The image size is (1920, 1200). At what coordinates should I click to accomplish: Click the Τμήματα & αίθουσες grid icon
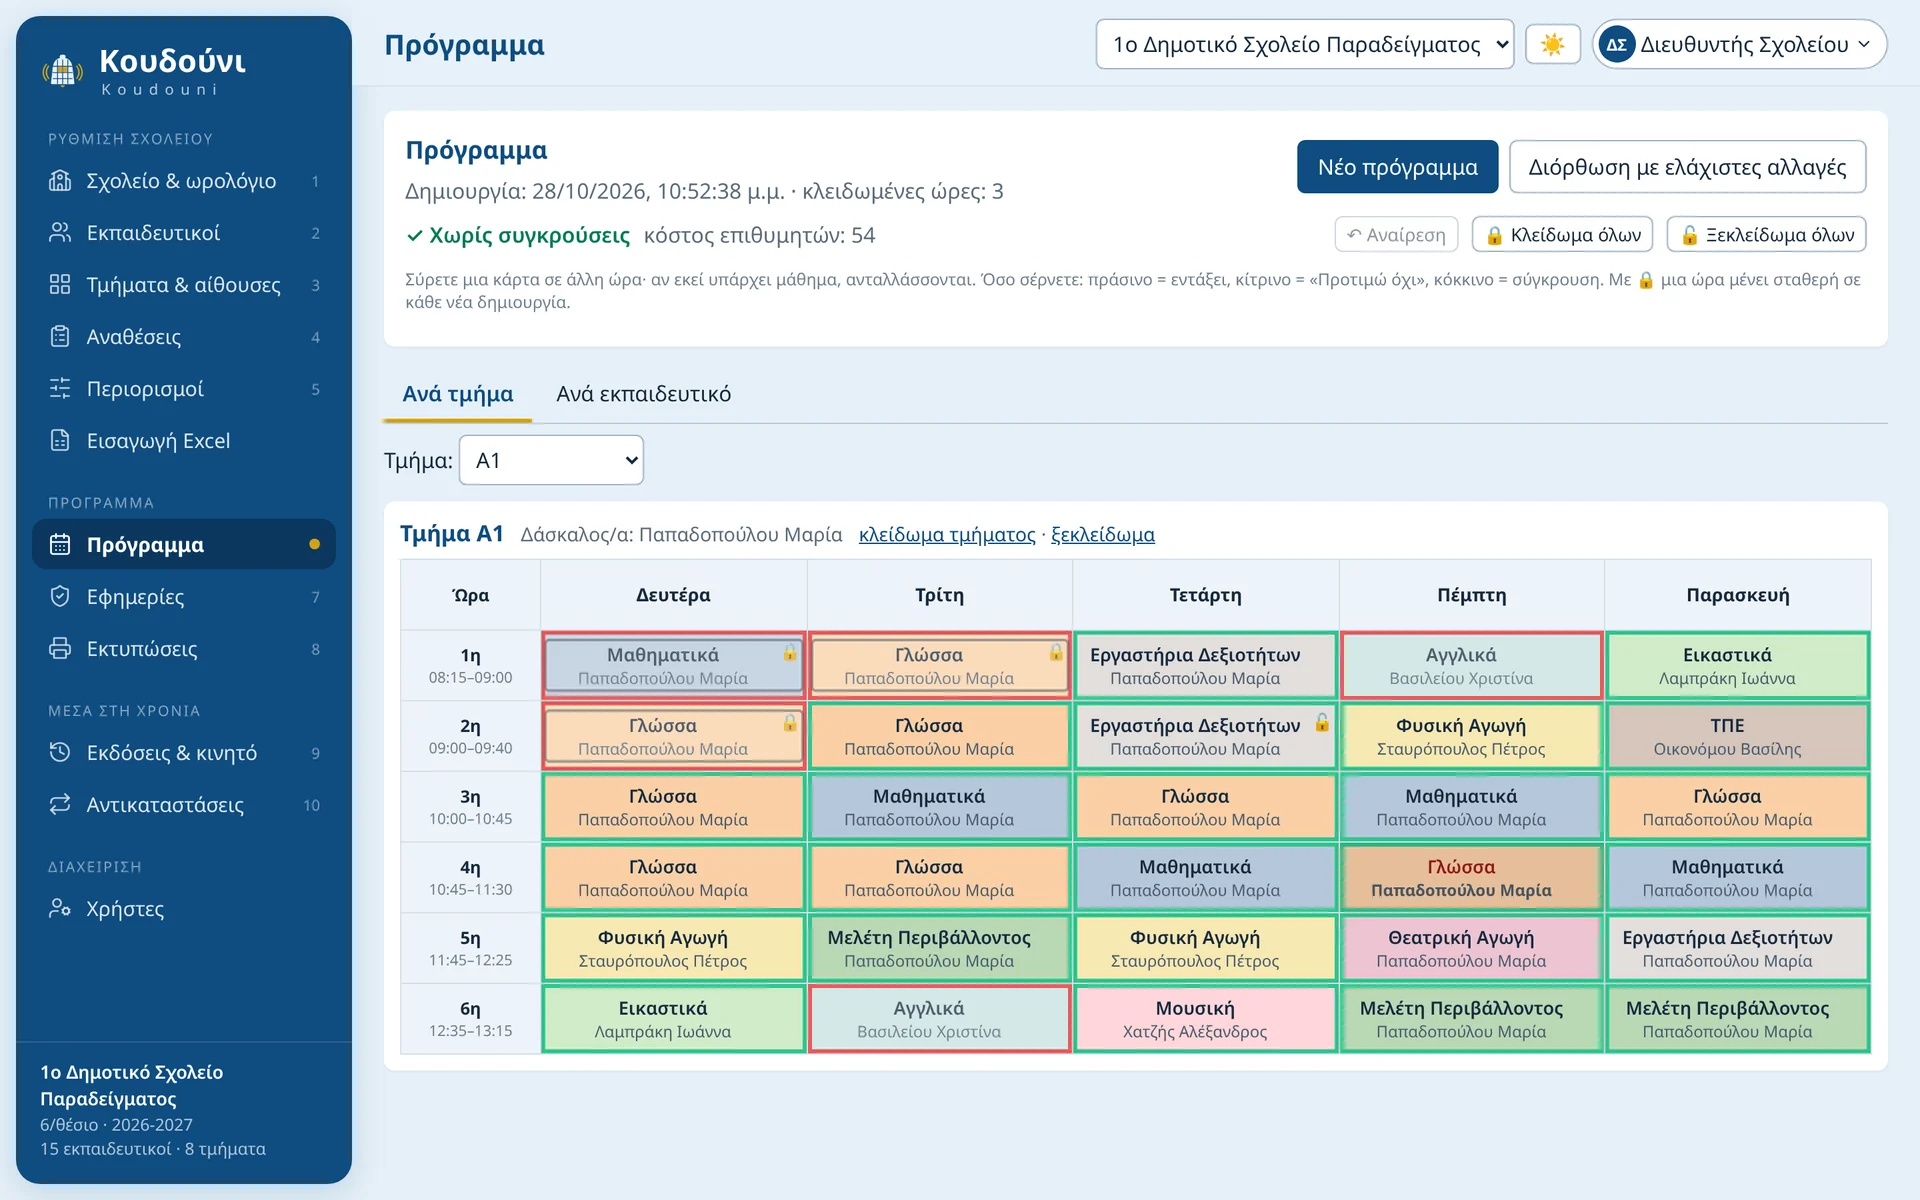coord(60,285)
